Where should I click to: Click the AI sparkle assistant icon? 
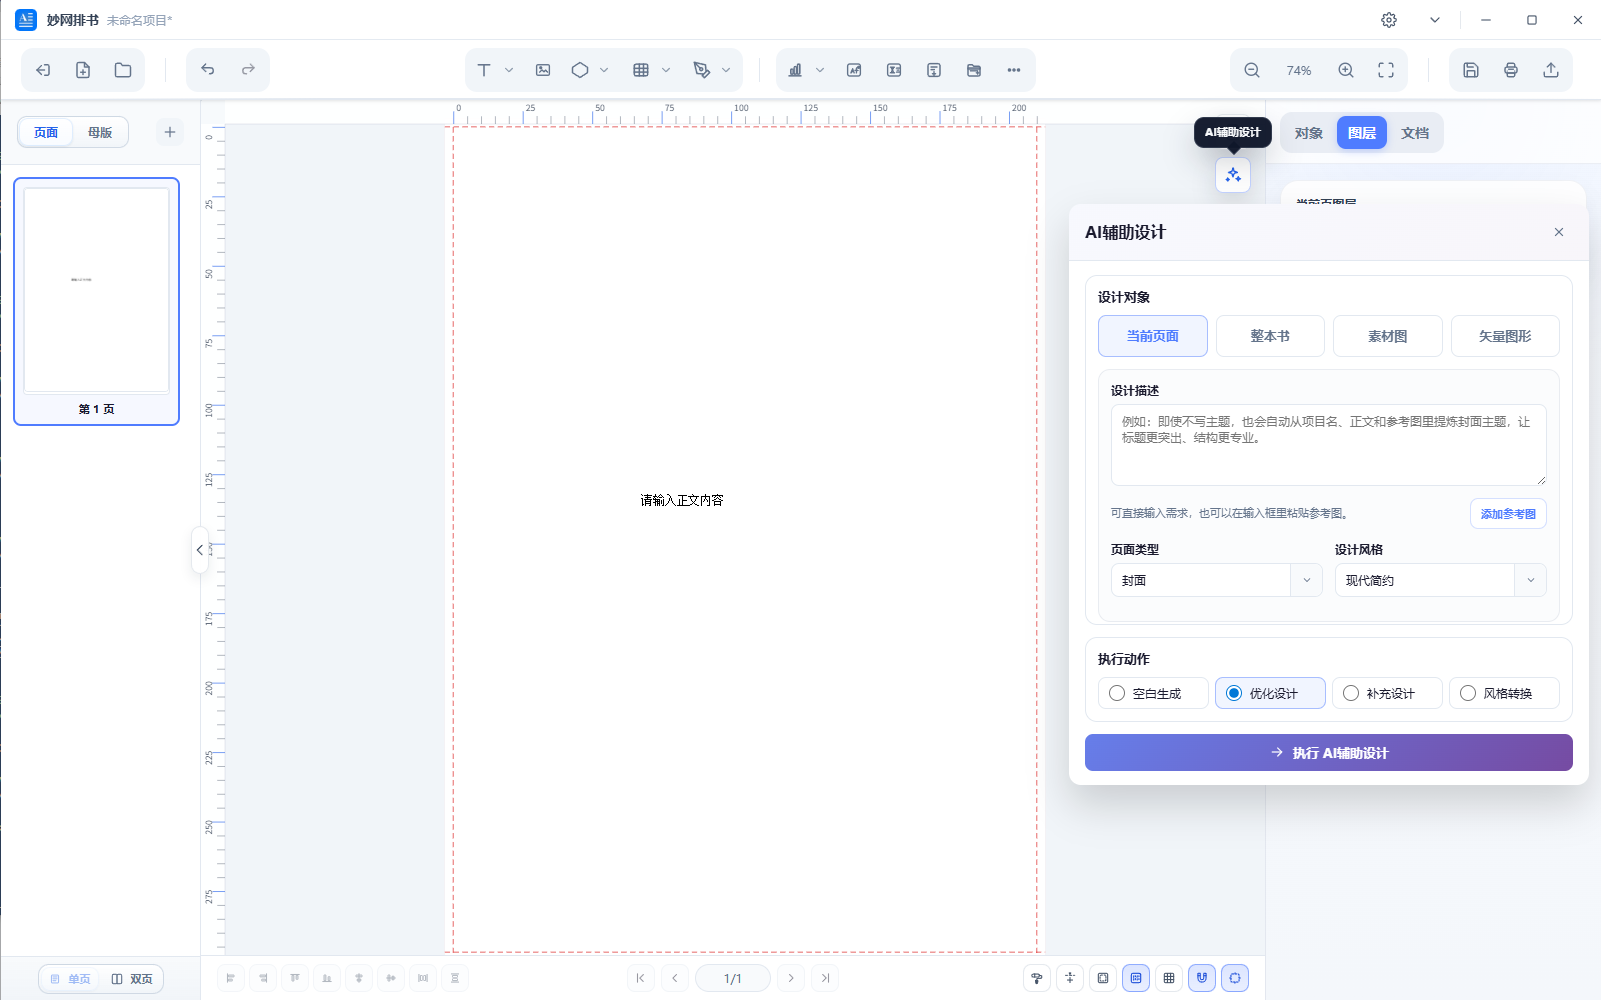[x=1233, y=175]
